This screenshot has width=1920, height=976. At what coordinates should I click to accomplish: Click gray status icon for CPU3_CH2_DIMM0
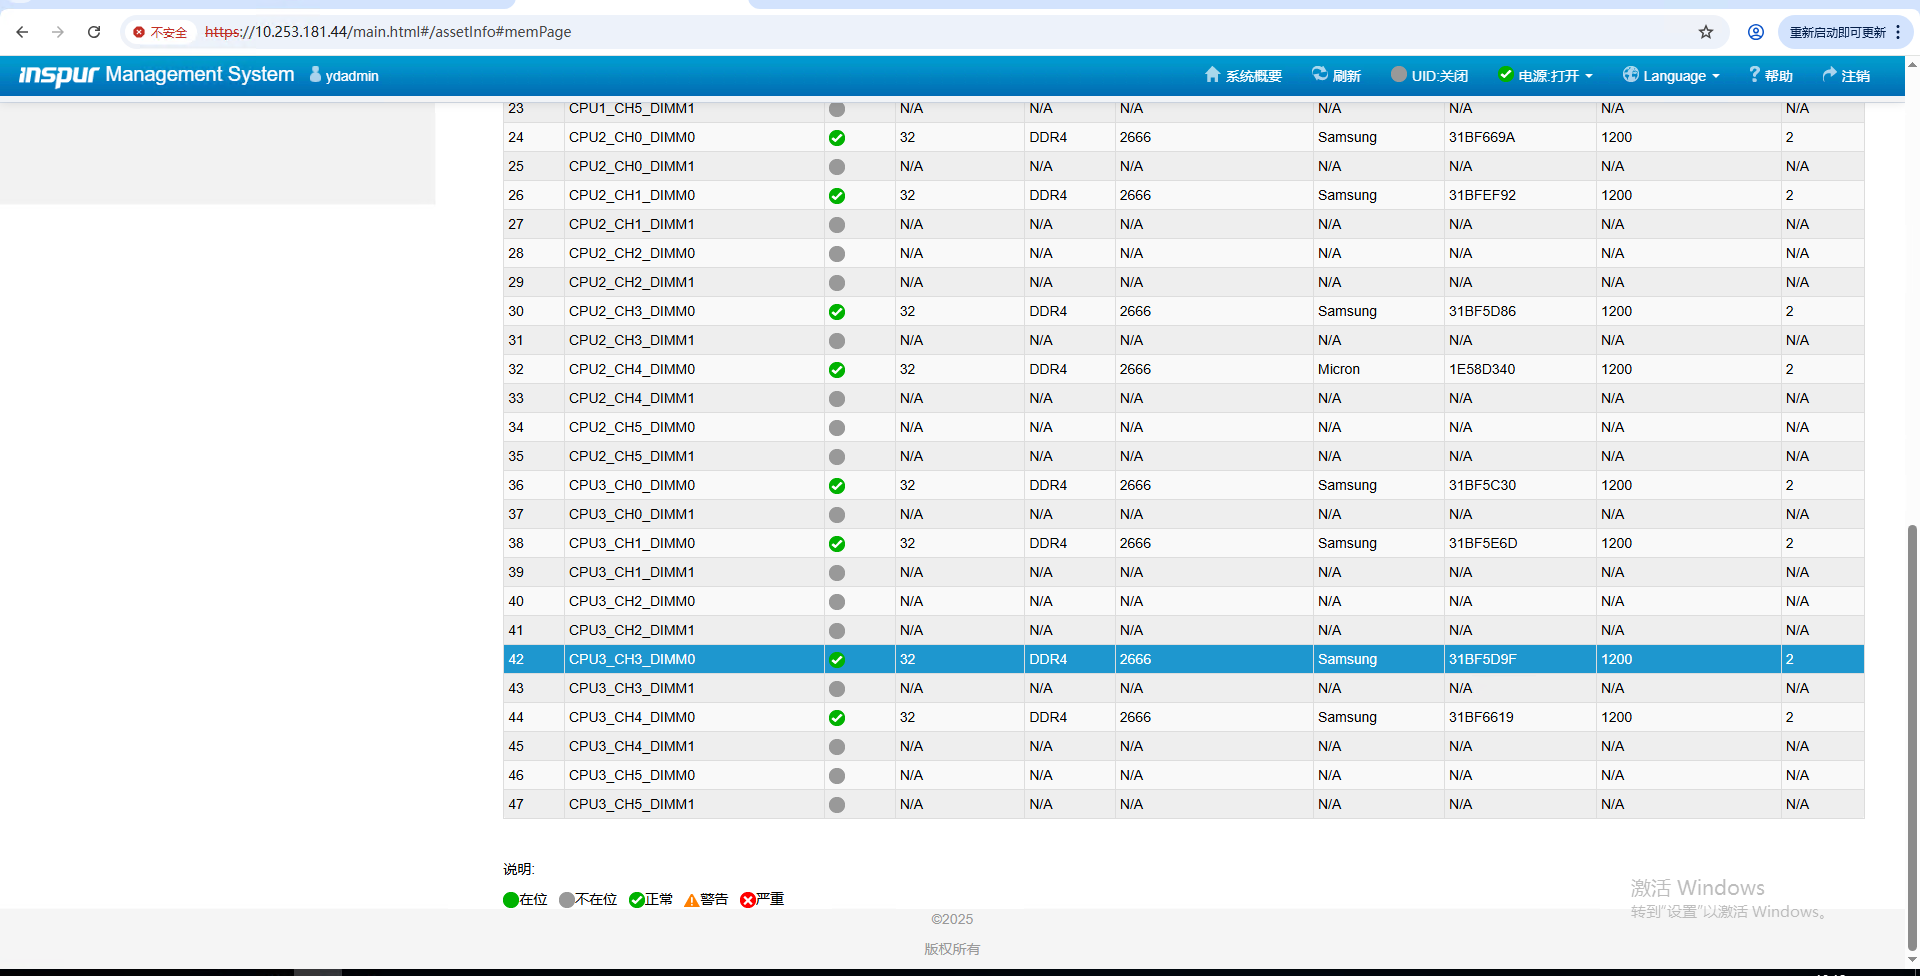point(837,602)
